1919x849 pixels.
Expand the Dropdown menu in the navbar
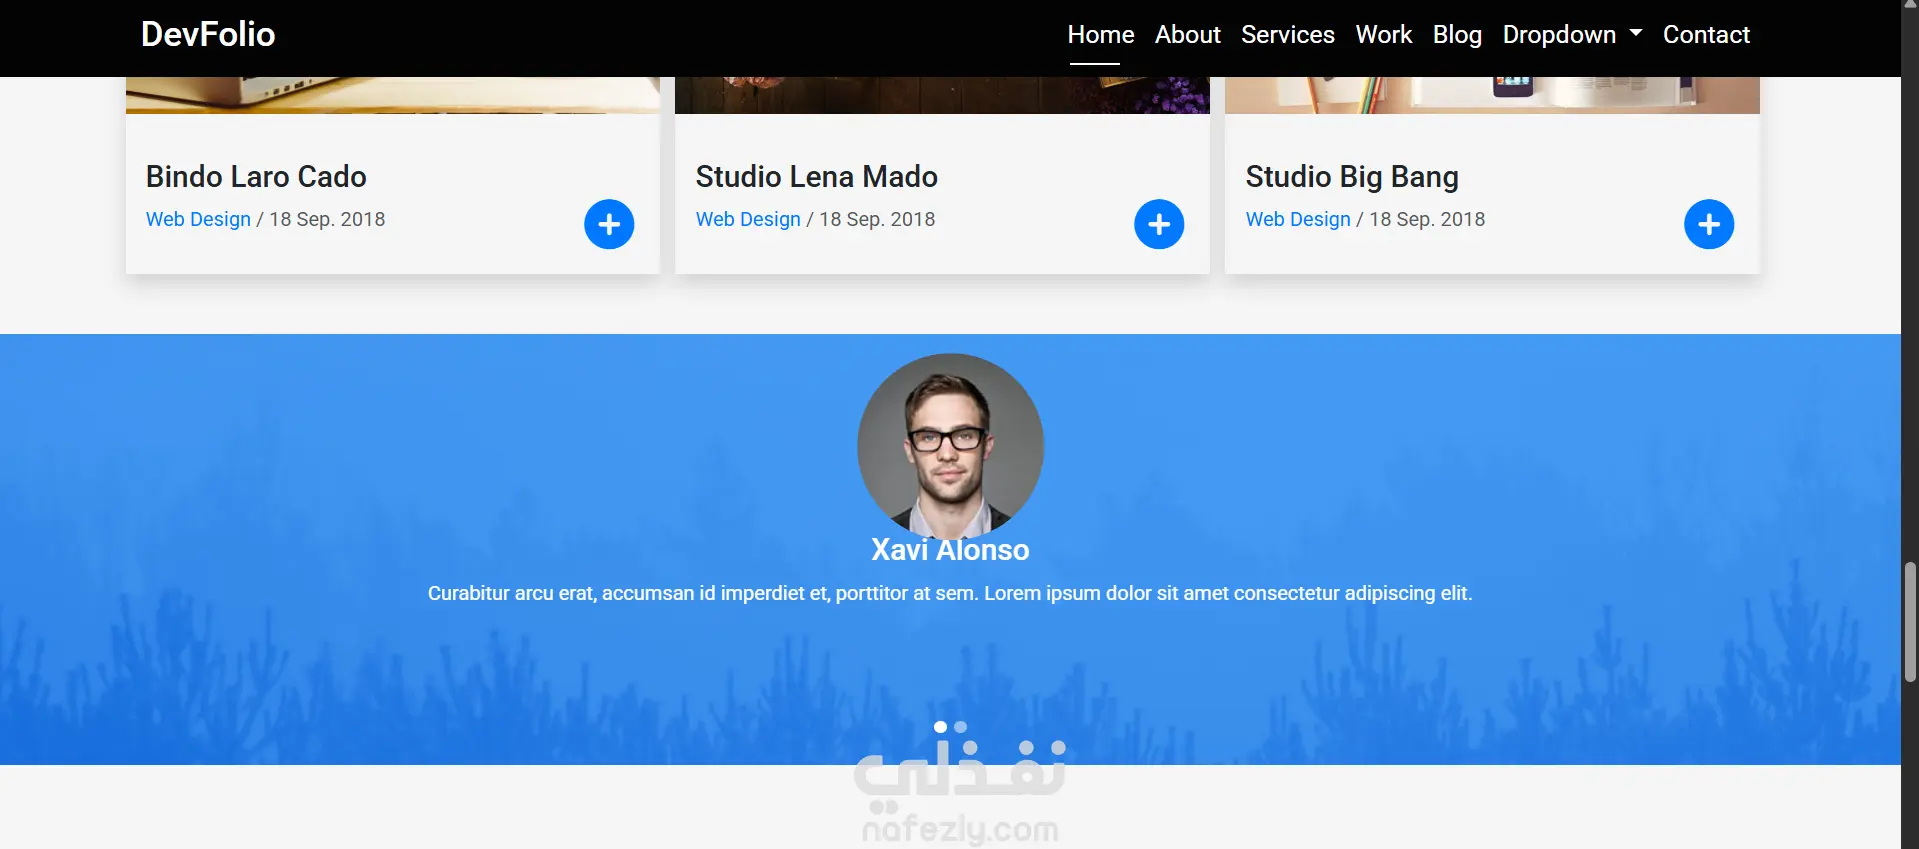click(1572, 35)
